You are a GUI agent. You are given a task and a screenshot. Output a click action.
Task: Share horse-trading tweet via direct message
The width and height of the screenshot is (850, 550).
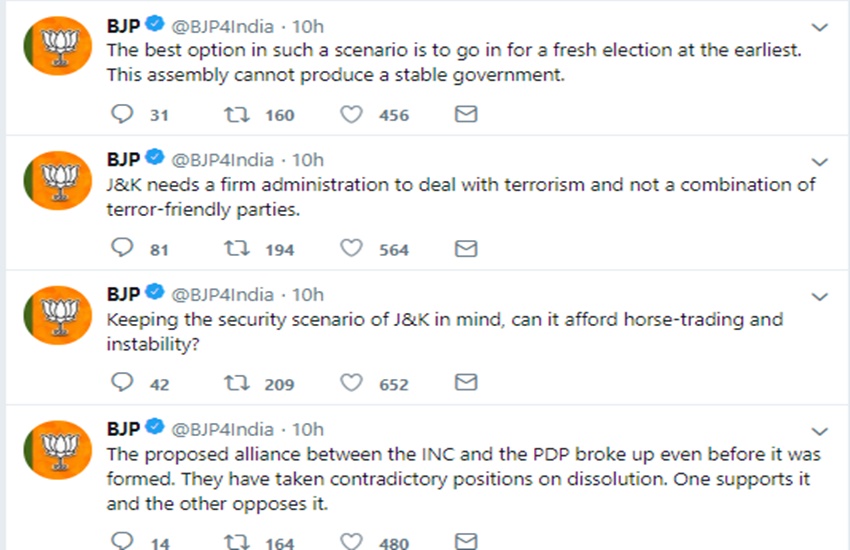[x=465, y=383]
